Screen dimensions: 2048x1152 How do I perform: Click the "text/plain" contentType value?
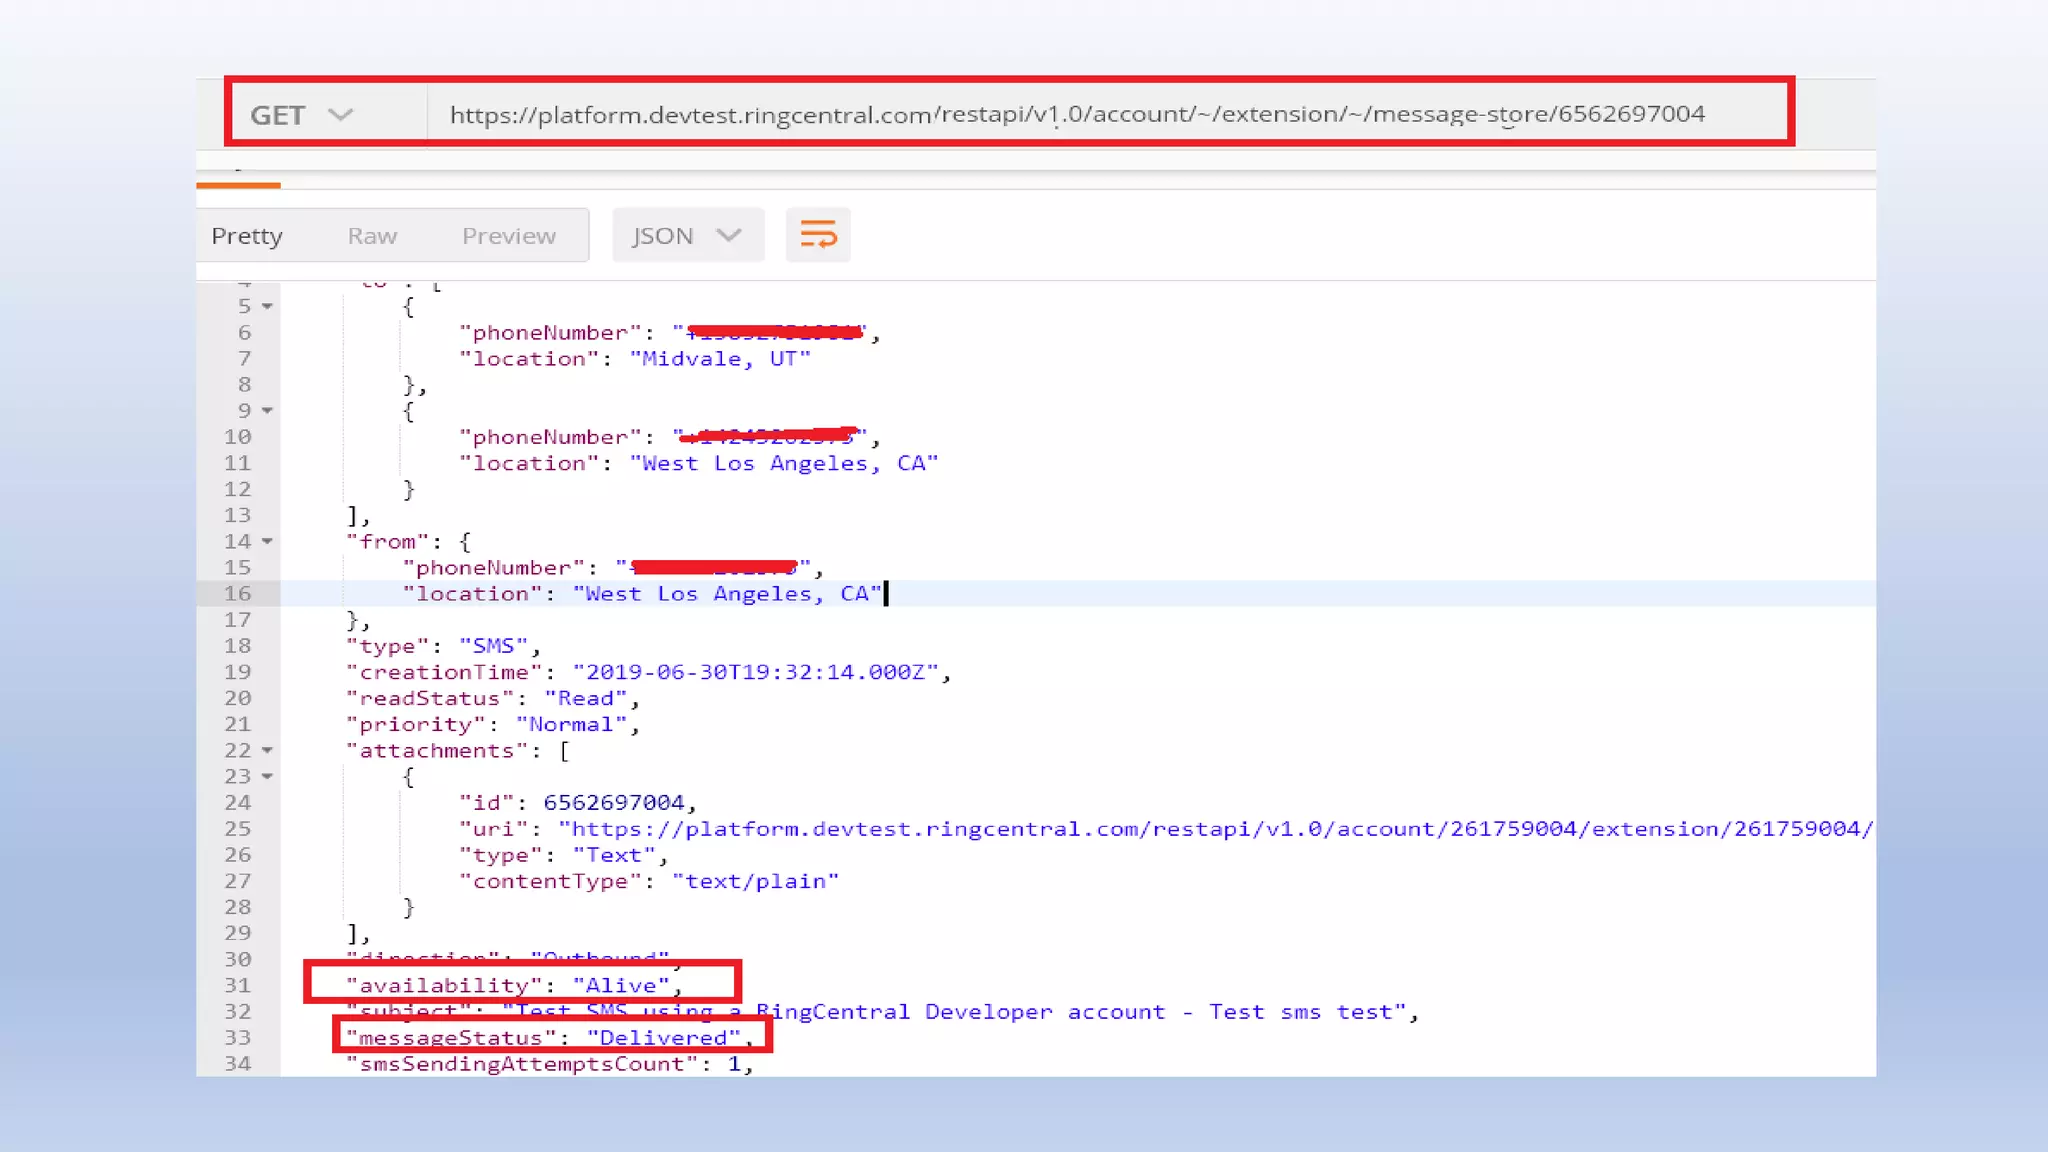pos(755,881)
